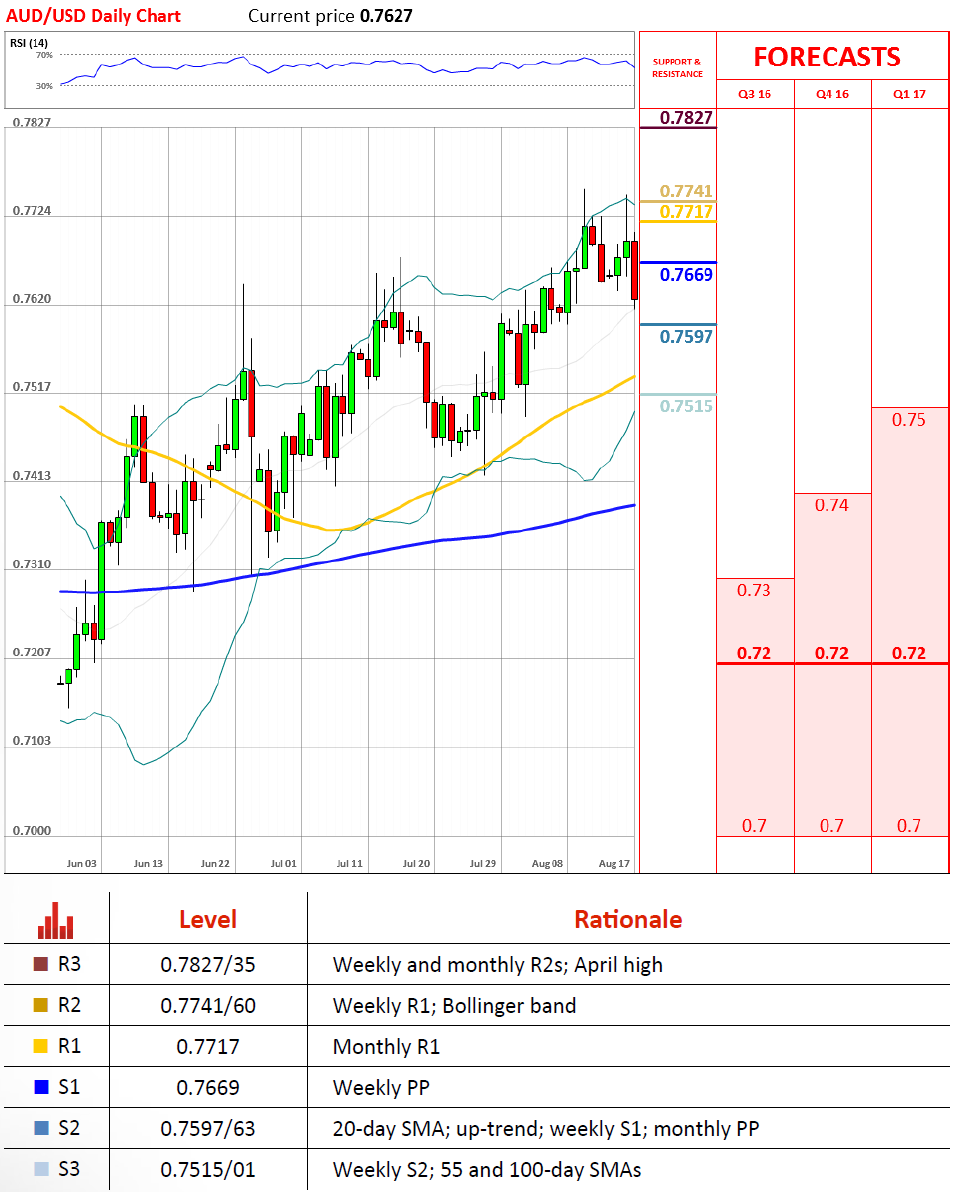959x1192 pixels.
Task: Click the Rationale column header
Action: coord(627,920)
